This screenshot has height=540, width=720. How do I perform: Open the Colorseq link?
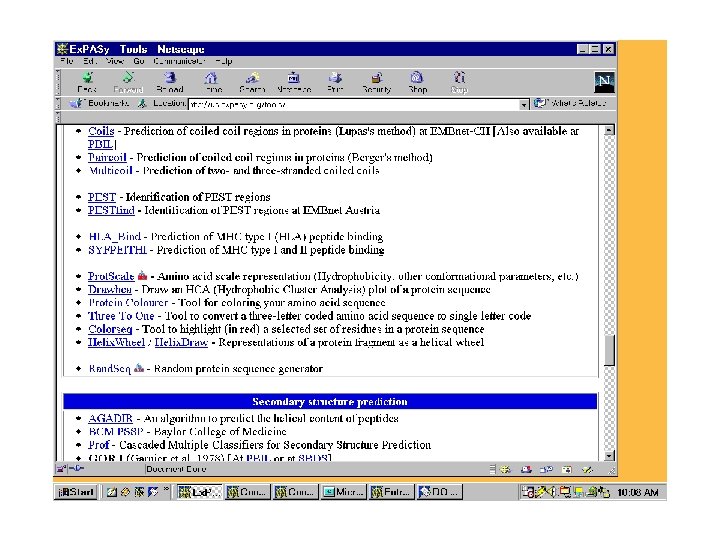coord(110,330)
